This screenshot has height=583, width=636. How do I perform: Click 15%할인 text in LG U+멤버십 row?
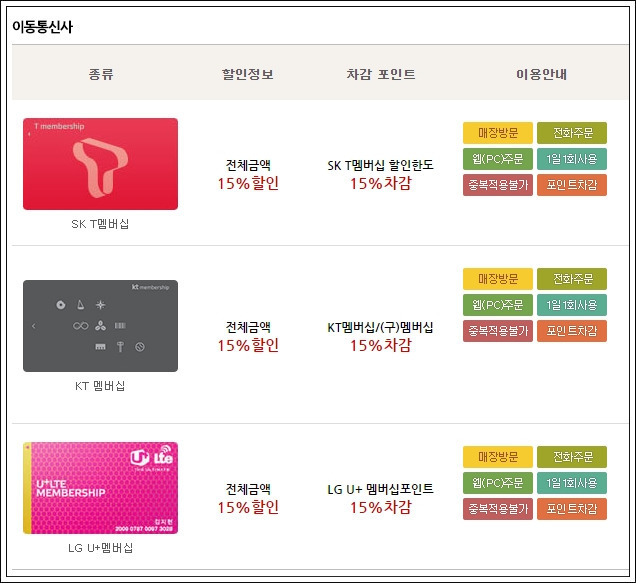pos(248,507)
